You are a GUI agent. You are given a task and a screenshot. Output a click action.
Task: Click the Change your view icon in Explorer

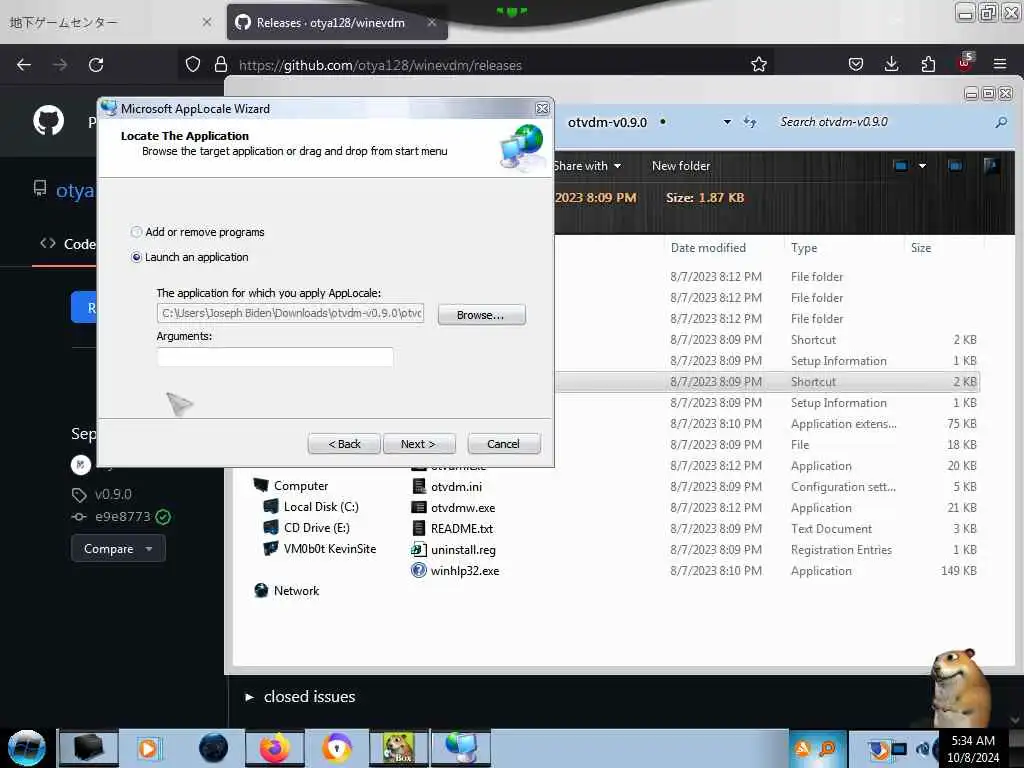pyautogui.click(x=901, y=166)
